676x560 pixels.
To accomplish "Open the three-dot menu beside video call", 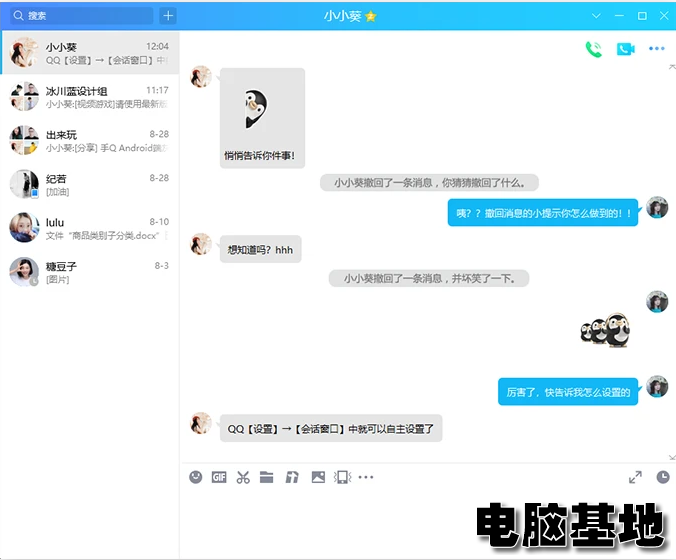I will click(x=657, y=49).
